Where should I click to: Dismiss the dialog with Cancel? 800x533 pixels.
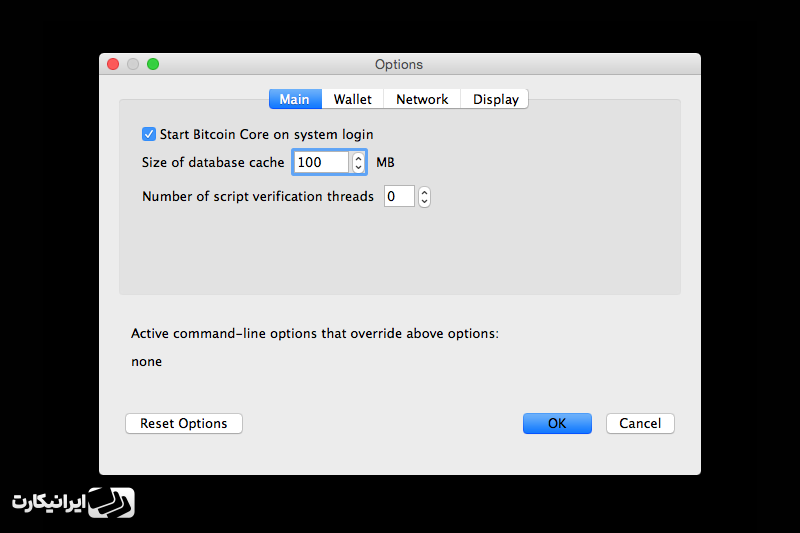[x=640, y=423]
